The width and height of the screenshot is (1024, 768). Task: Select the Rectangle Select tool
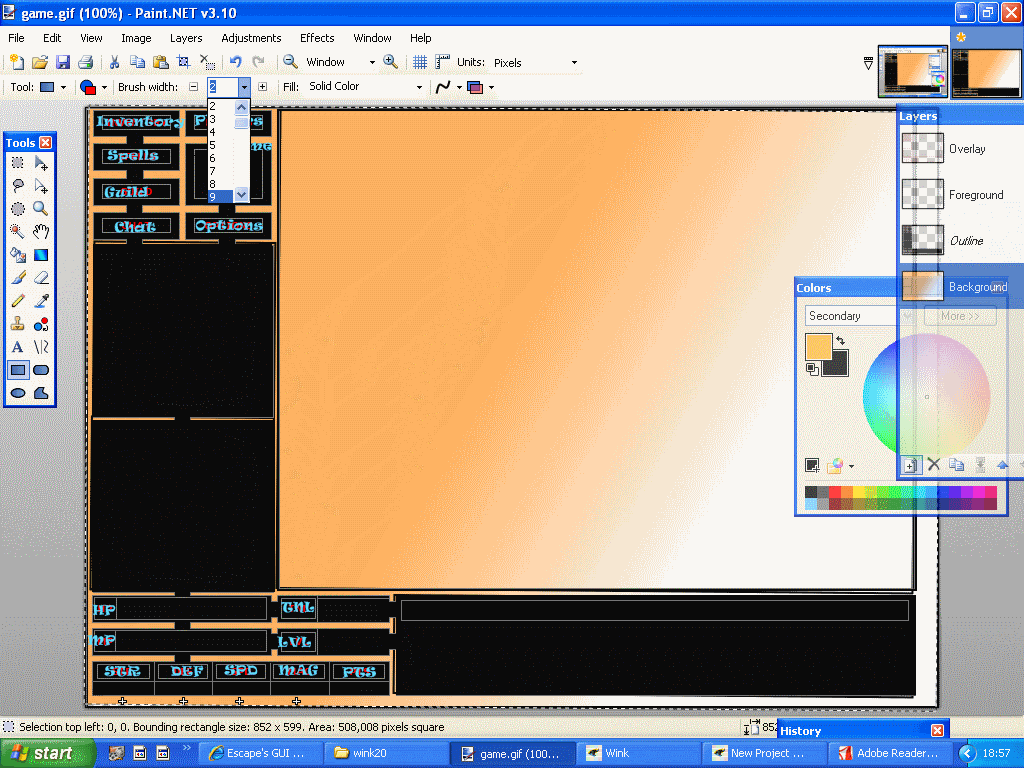coord(18,163)
